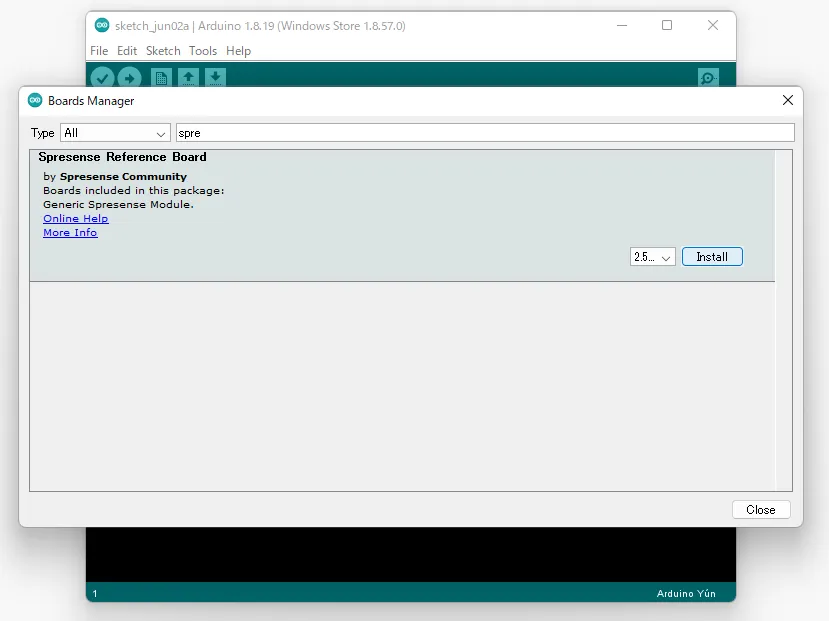
Task: Click the search field containing 'spre'
Action: 485,133
